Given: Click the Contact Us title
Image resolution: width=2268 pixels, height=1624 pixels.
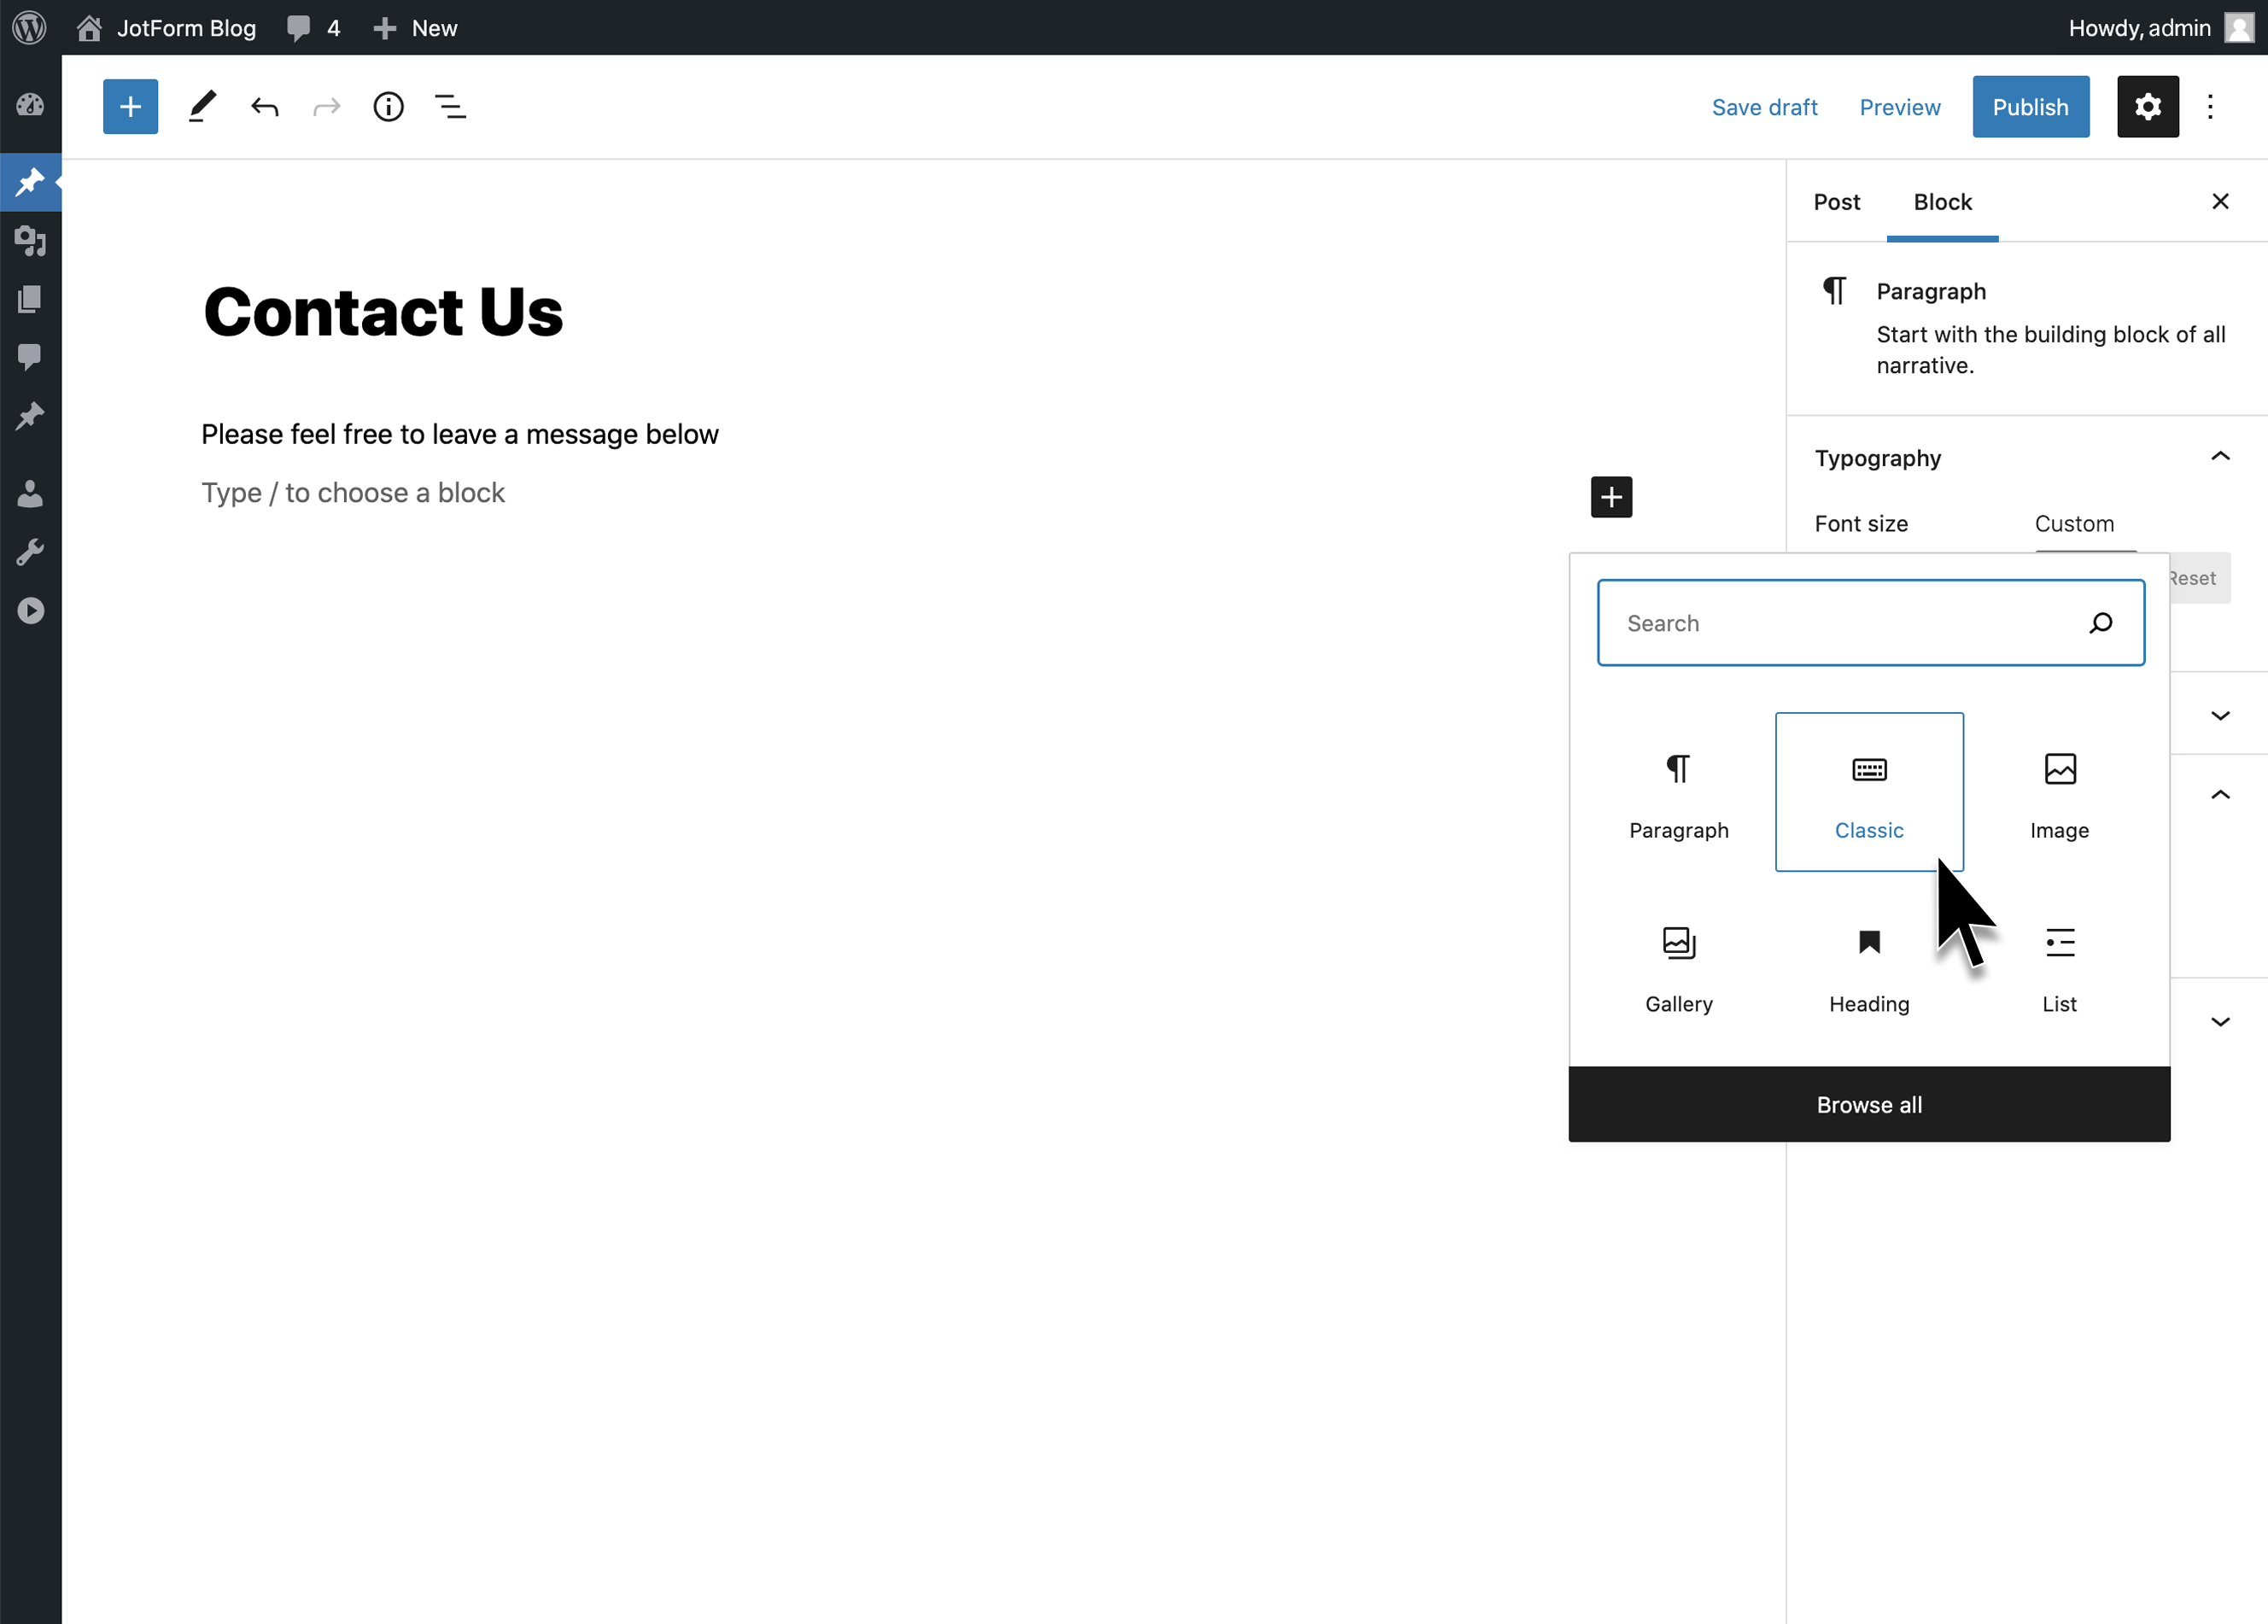Looking at the screenshot, I should coord(383,311).
